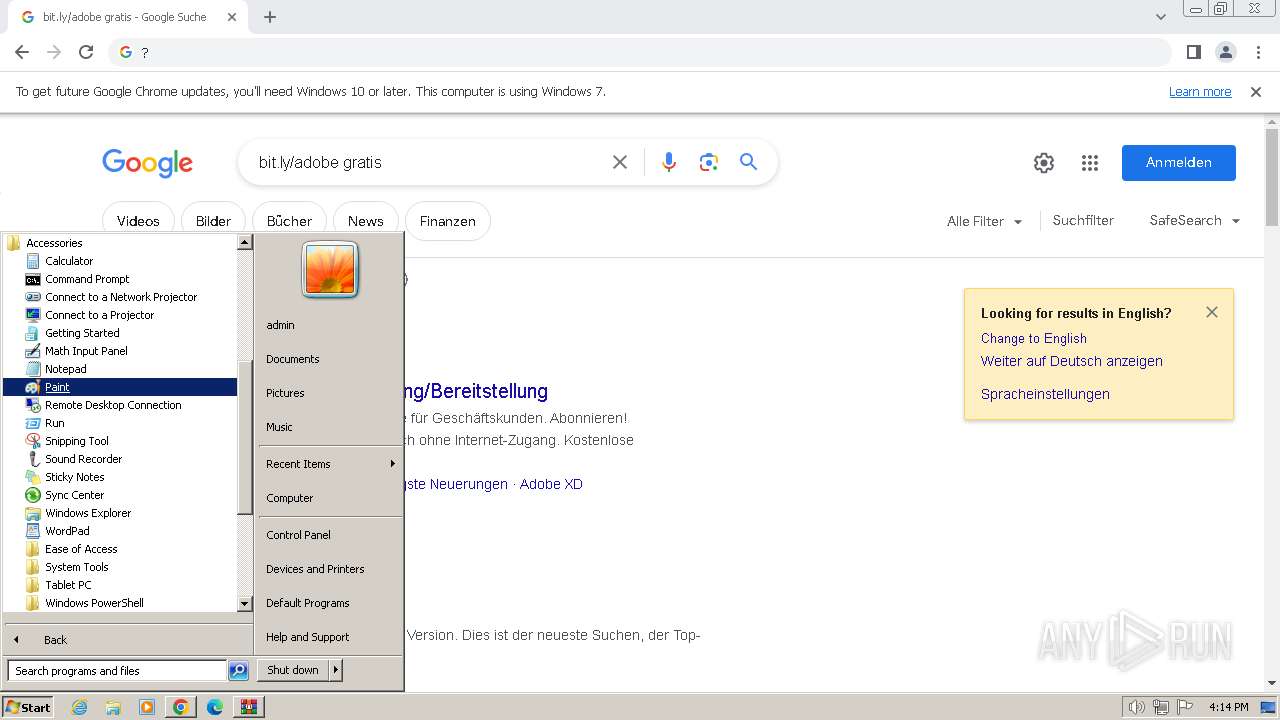Open the Run dialog entry
The width and height of the screenshot is (1280, 720).
pyautogui.click(x=54, y=423)
